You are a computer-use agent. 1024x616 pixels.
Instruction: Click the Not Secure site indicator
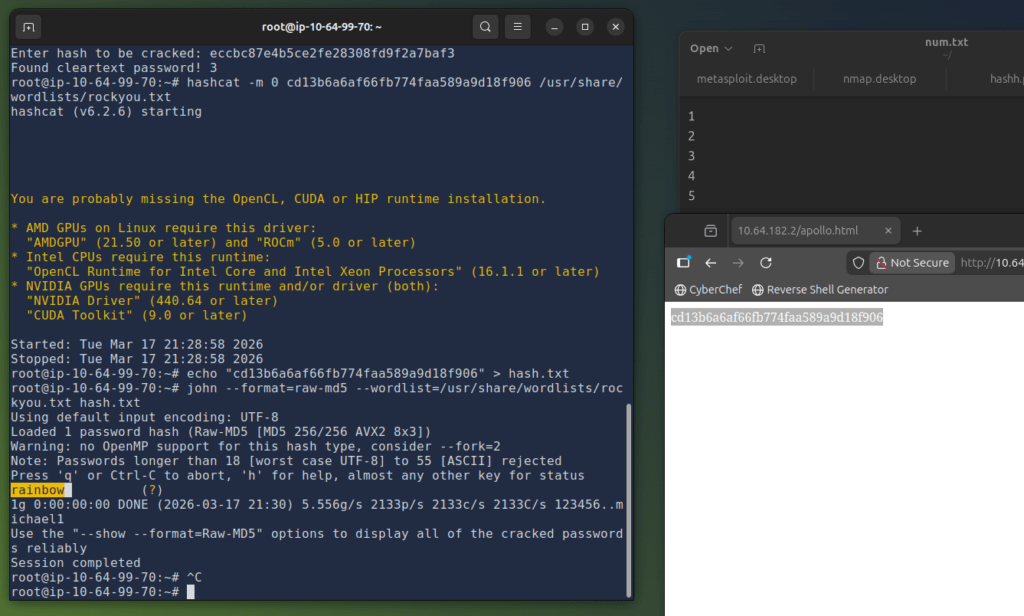click(x=912, y=263)
